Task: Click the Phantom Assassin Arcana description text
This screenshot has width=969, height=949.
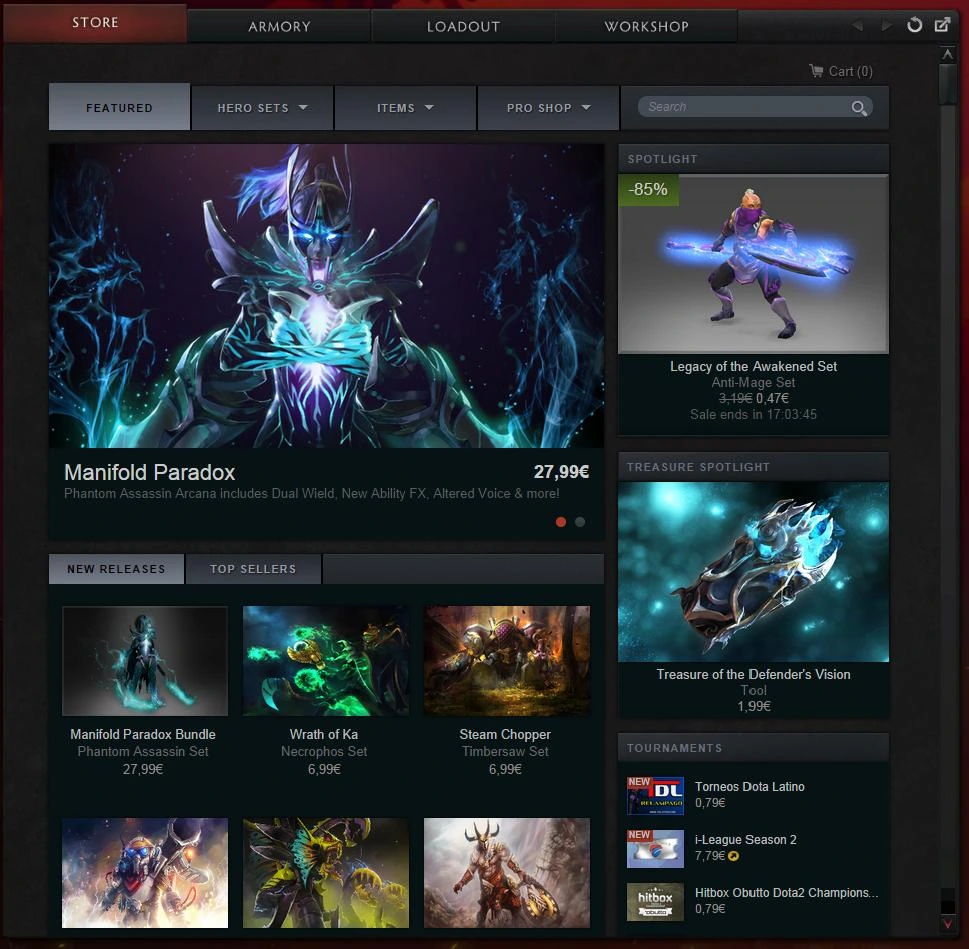Action: 311,494
